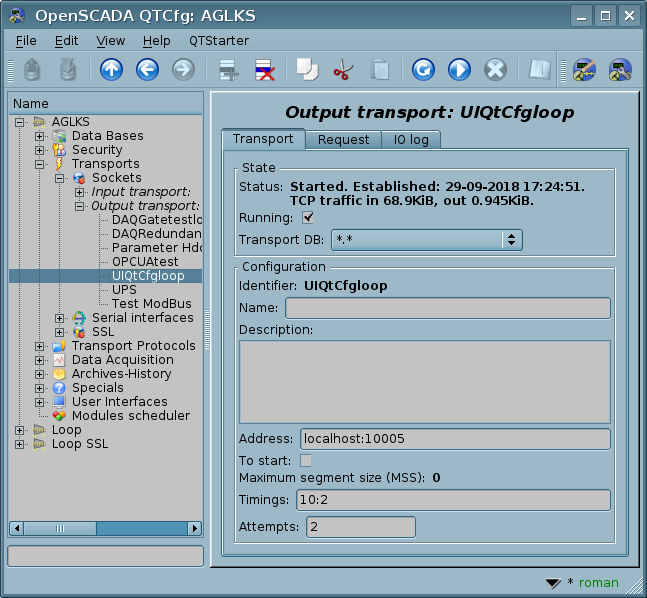
Task: Select the UPS output transport
Action: pos(124,290)
